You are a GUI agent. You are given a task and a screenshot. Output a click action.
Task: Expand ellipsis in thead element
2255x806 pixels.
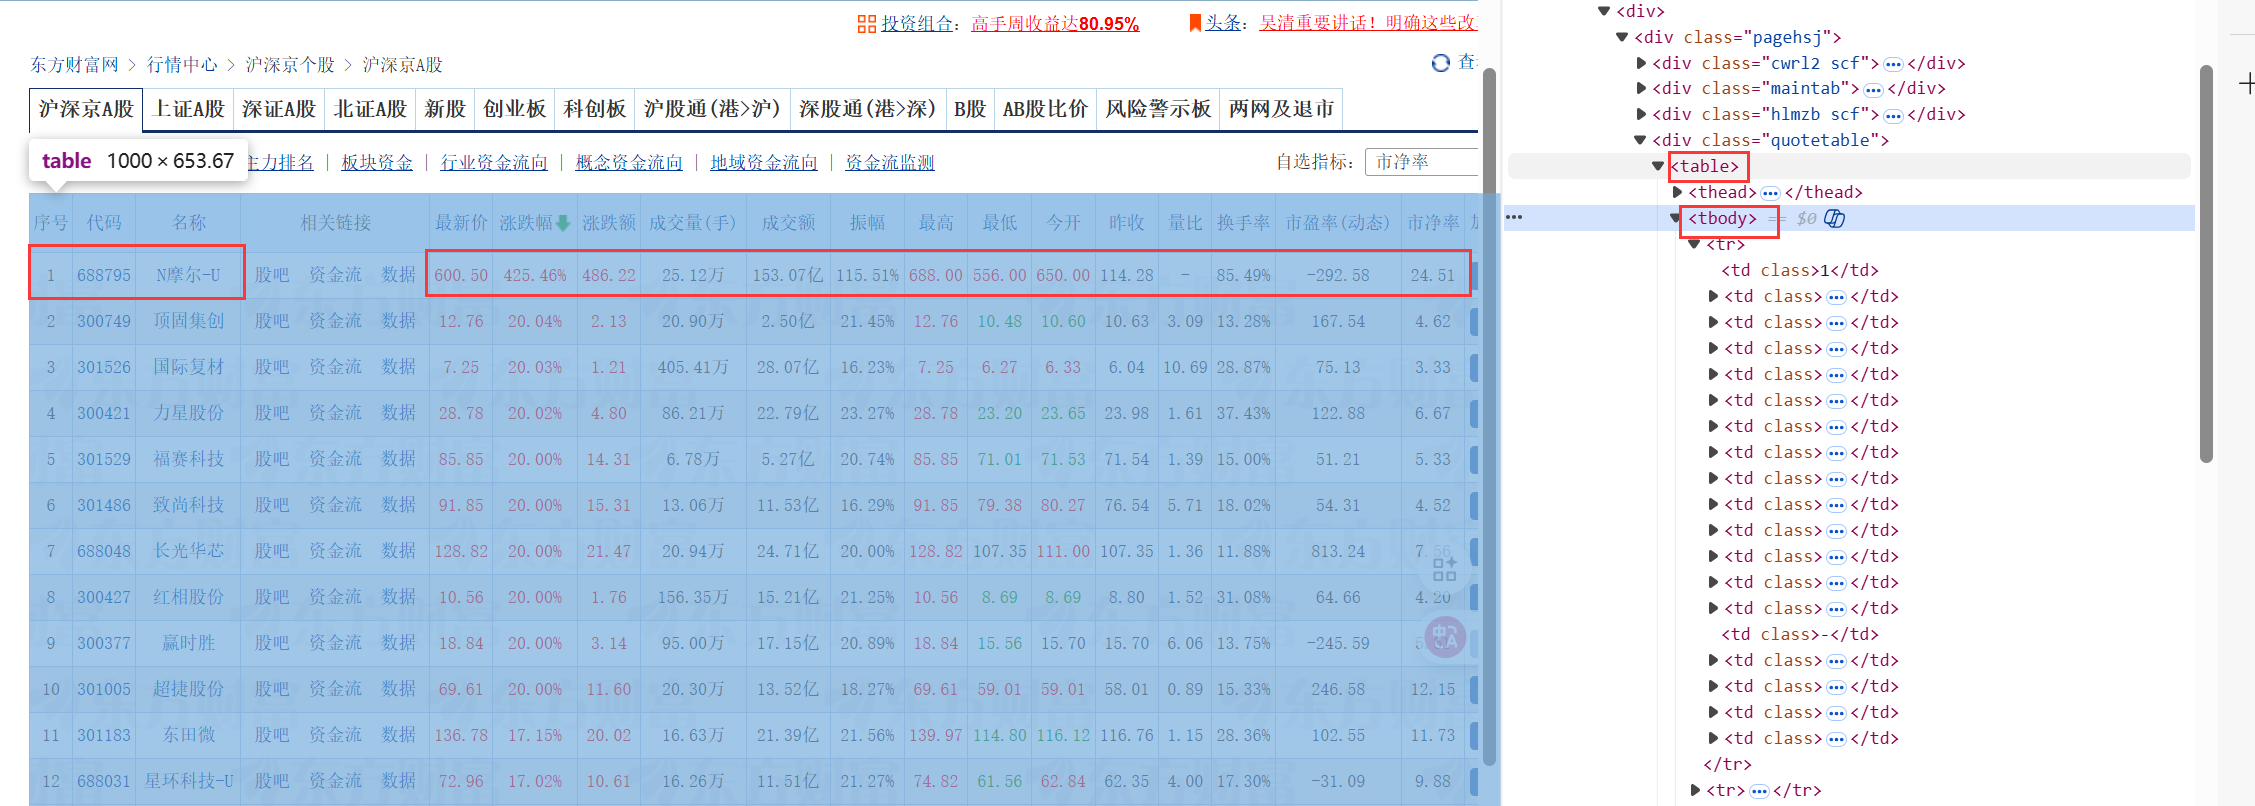[x=1770, y=192]
